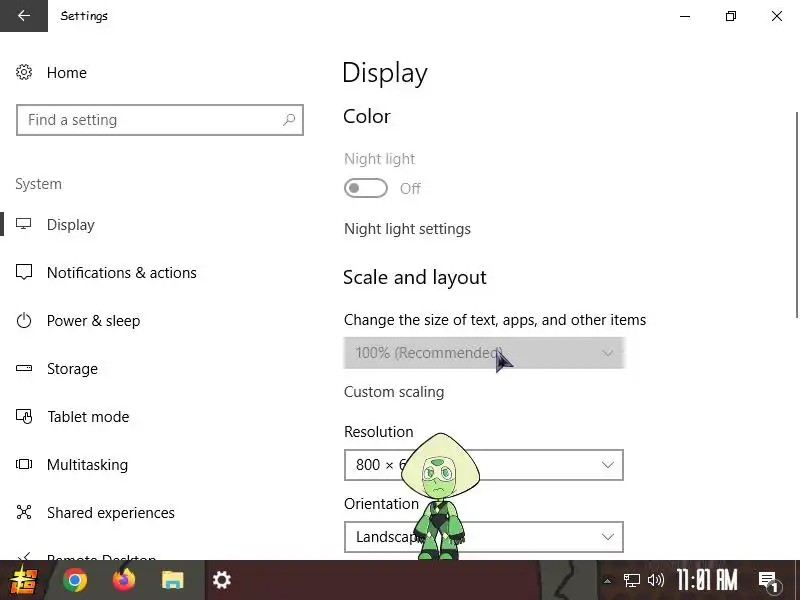The height and width of the screenshot is (600, 800).
Task: Open Night light settings link
Action: pos(407,229)
